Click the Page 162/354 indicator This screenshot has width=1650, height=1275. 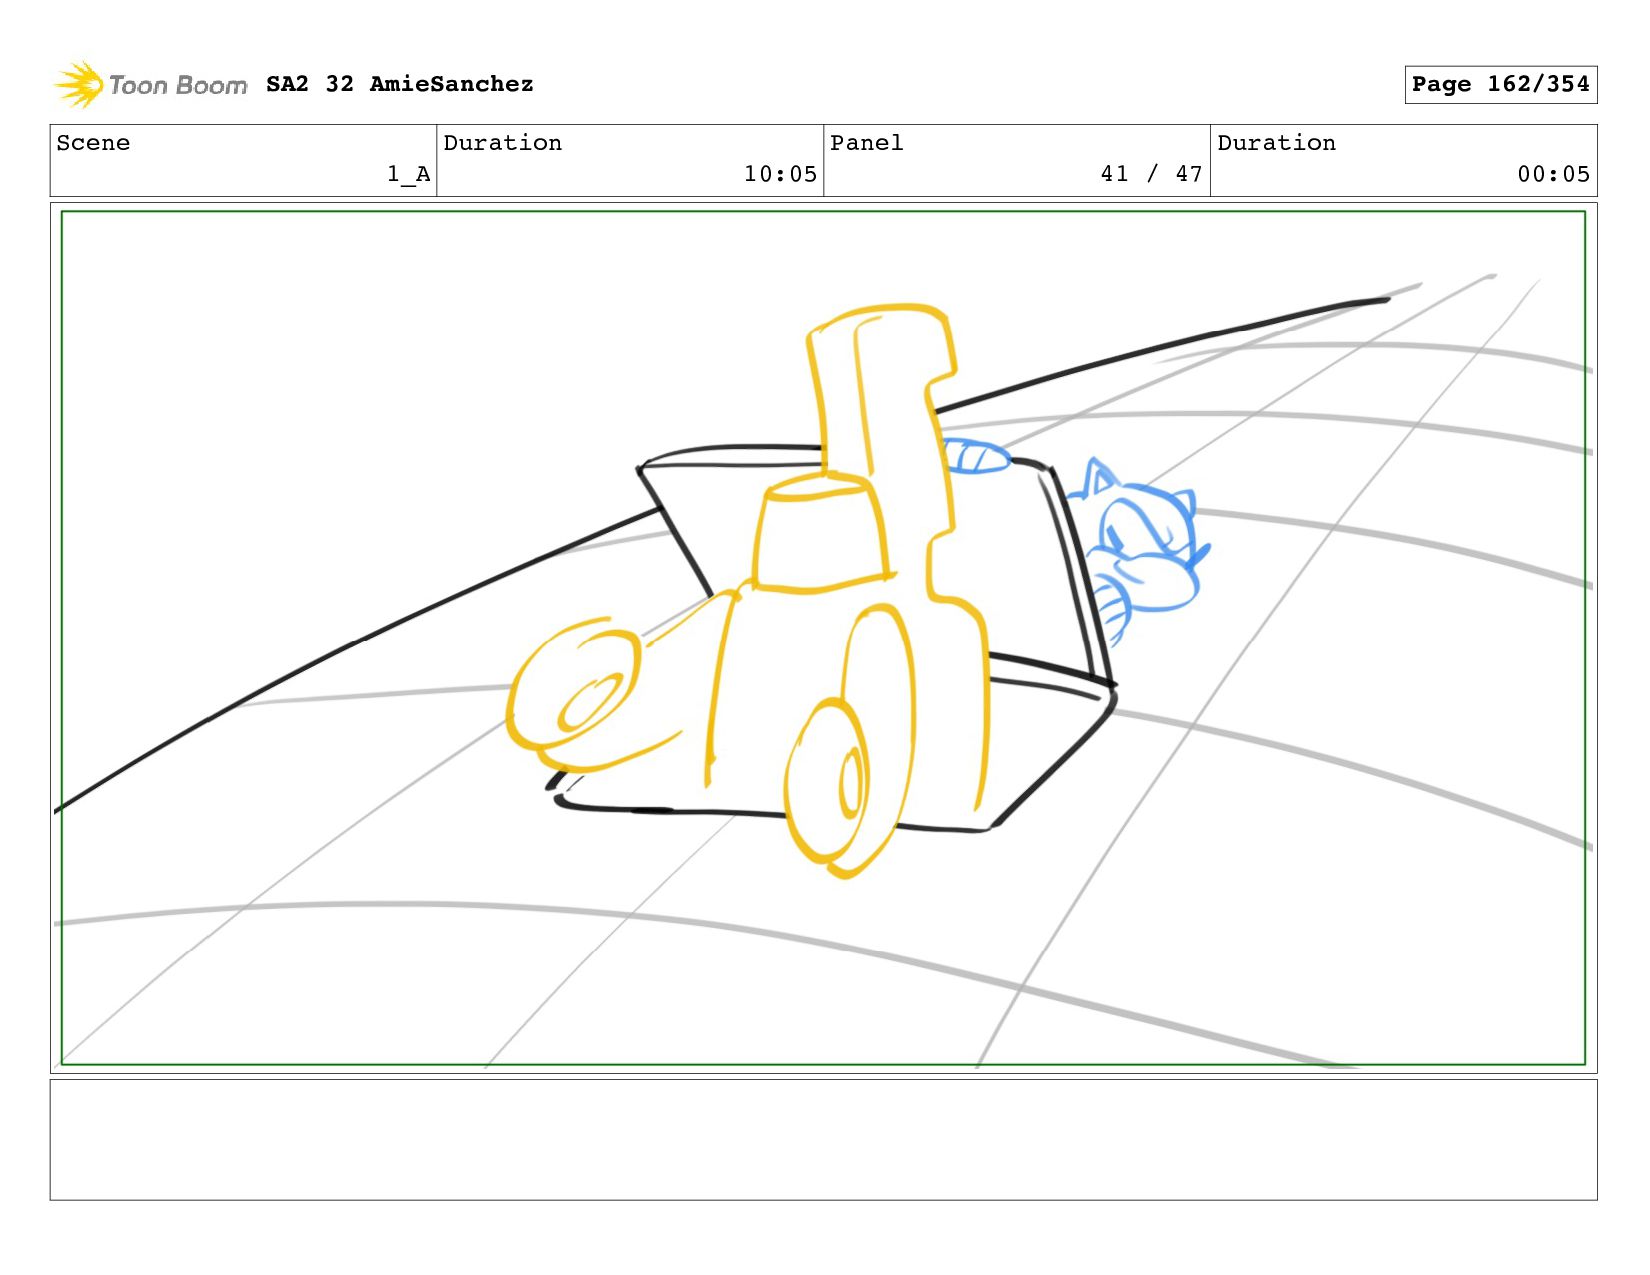tap(1500, 84)
